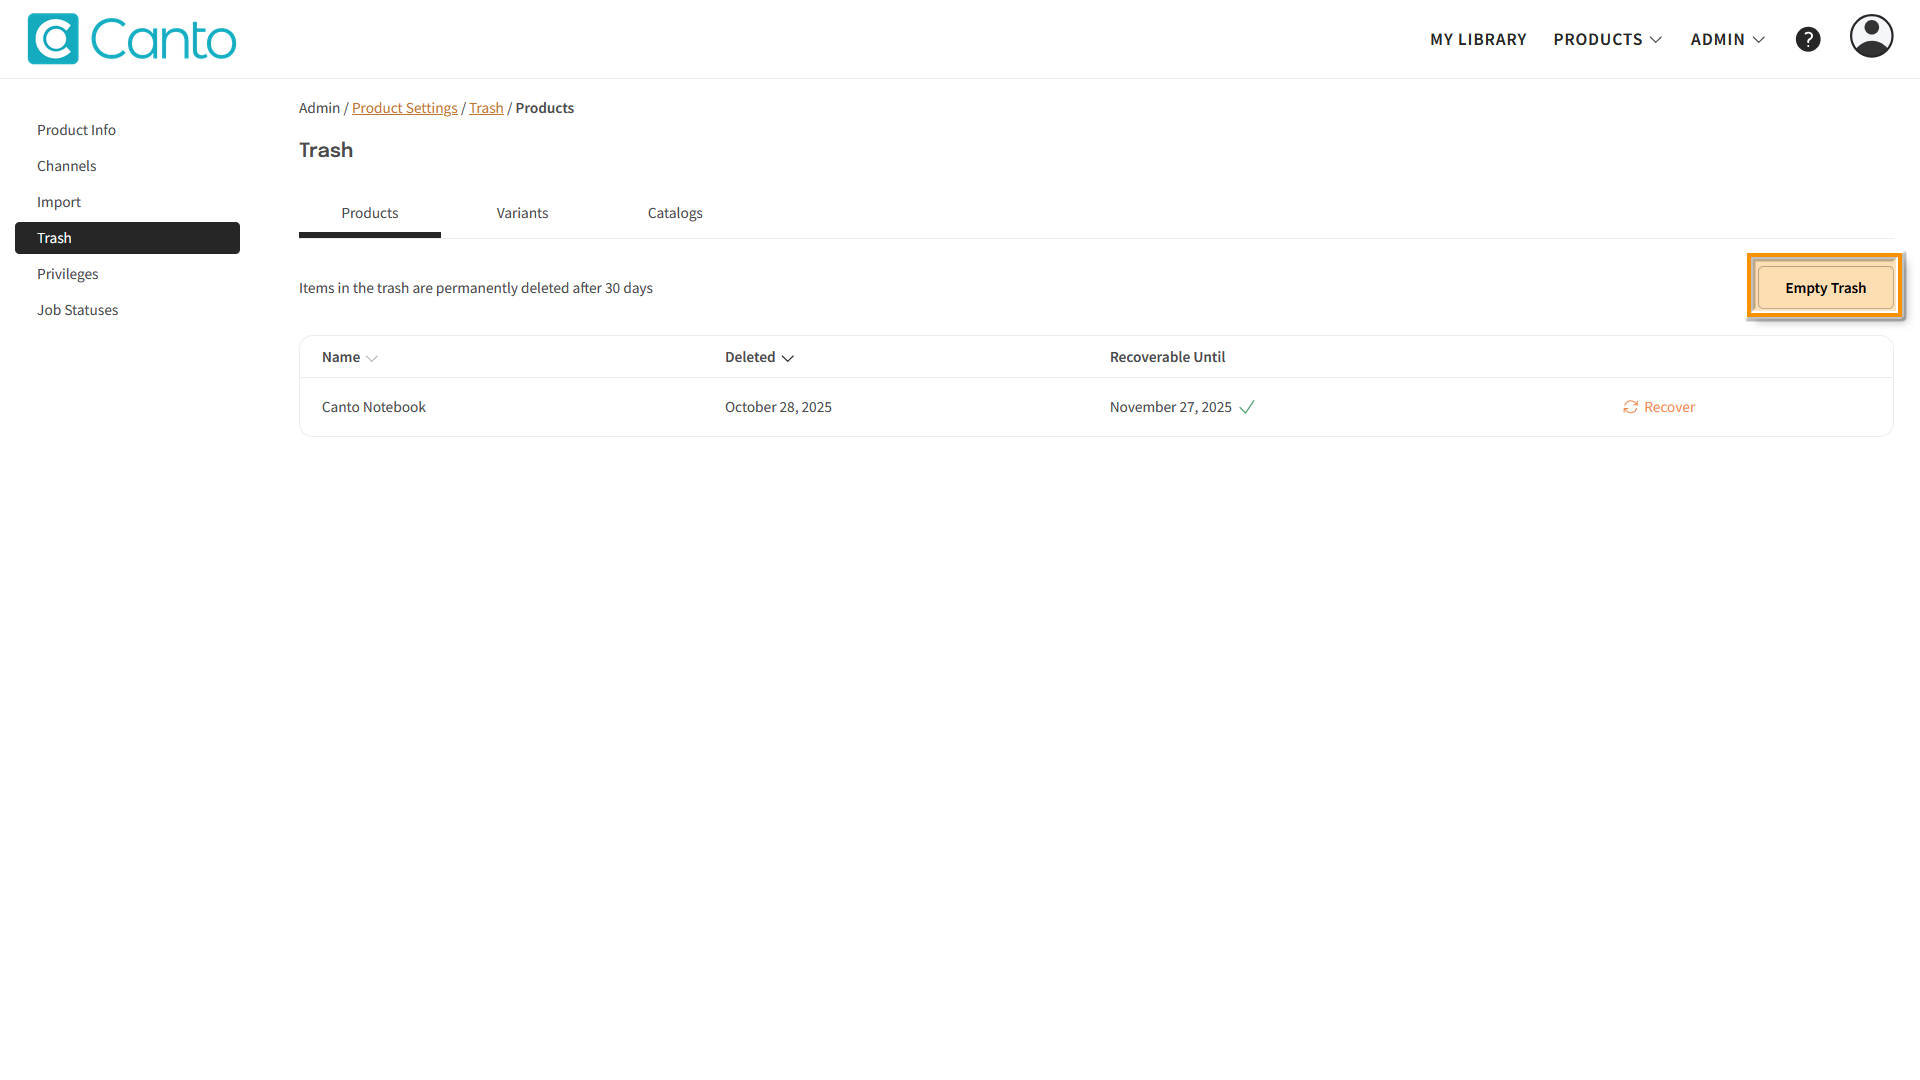Open the user profile avatar
Image resolution: width=1920 pixels, height=1080 pixels.
1871,36
